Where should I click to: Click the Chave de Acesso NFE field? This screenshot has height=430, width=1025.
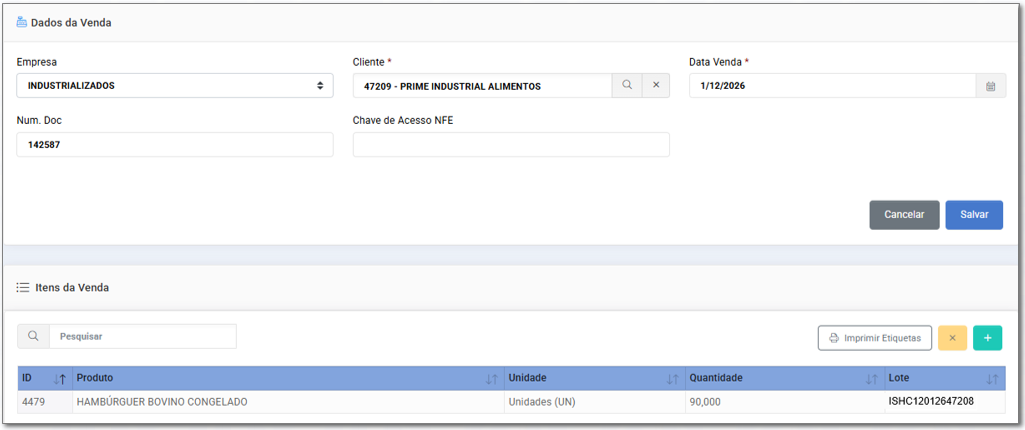click(511, 145)
